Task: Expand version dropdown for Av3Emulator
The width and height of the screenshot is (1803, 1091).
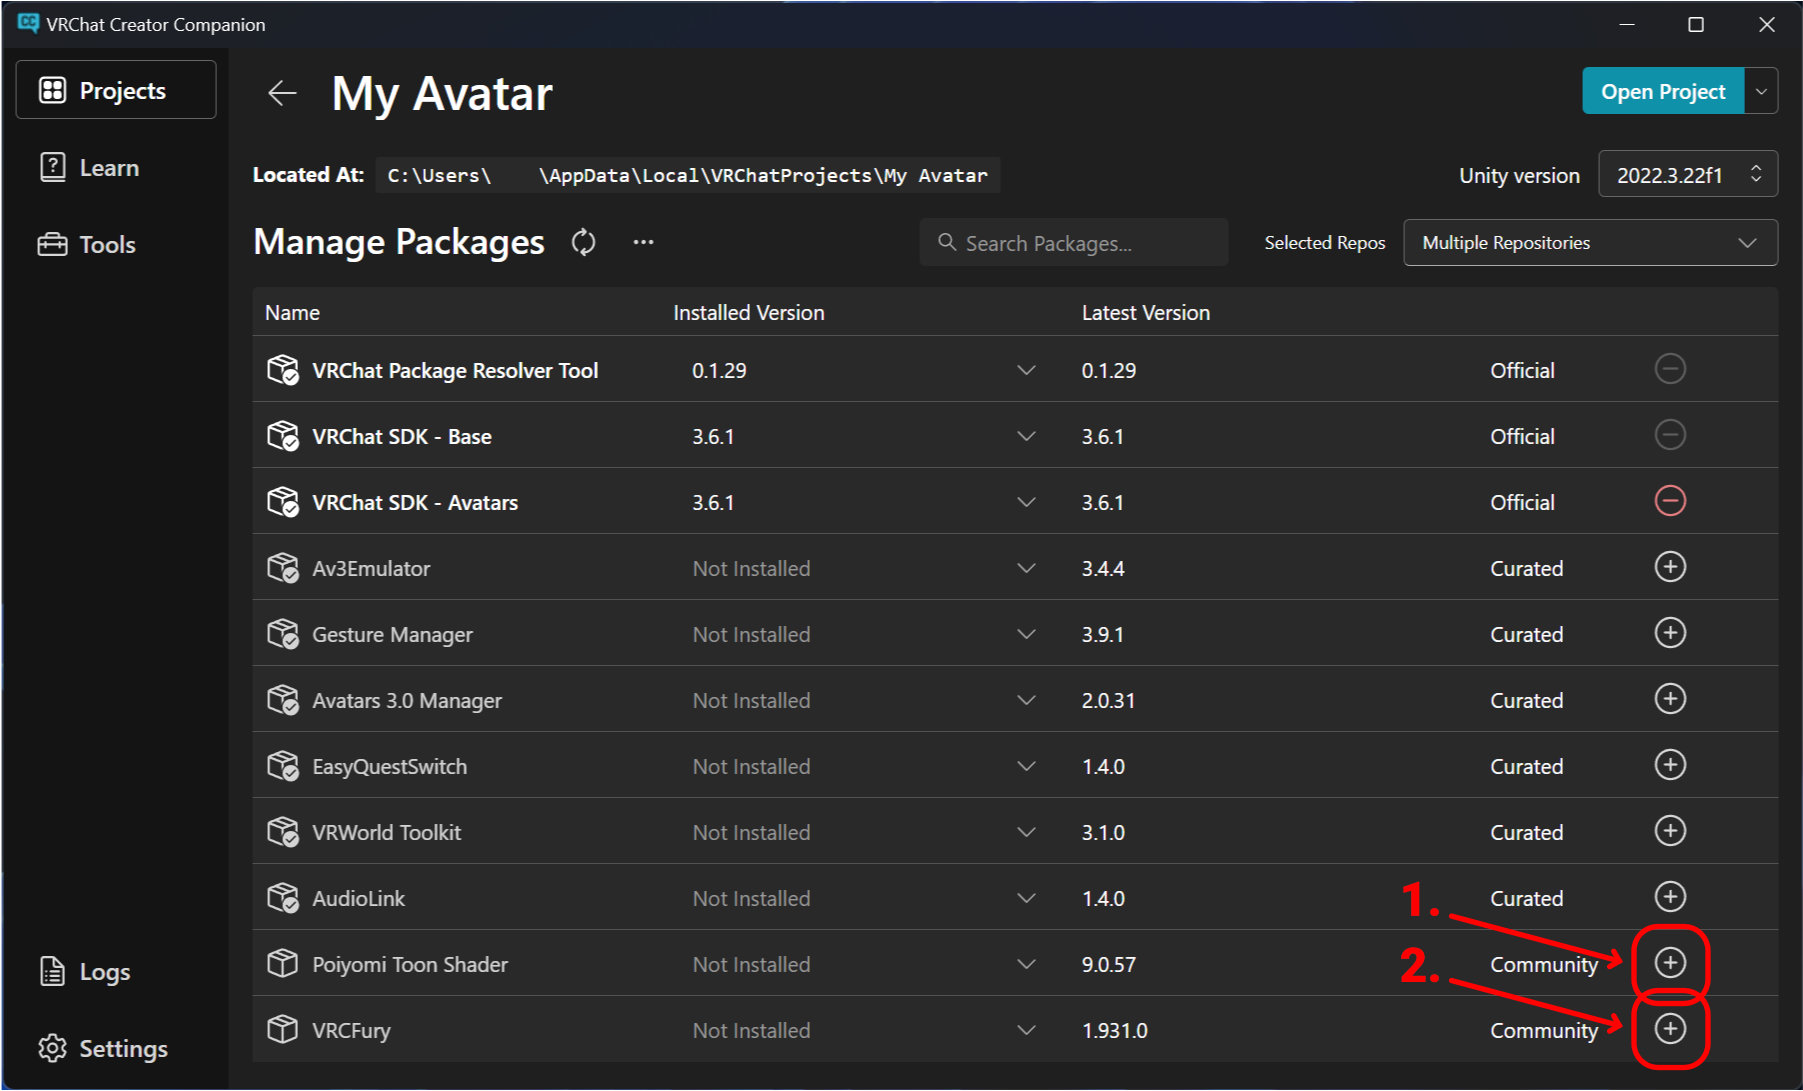Action: point(1026,568)
